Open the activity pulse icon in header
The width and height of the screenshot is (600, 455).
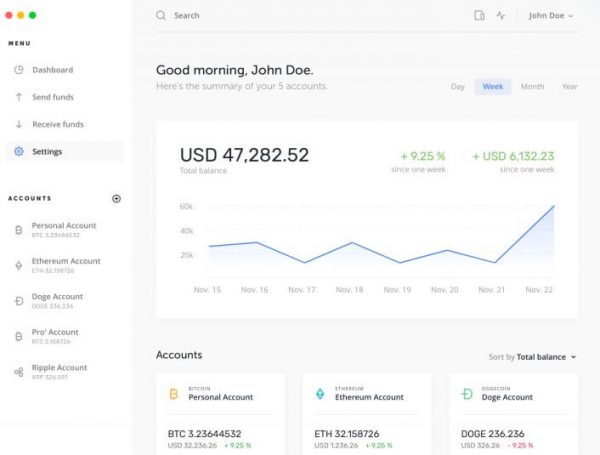tap(500, 16)
